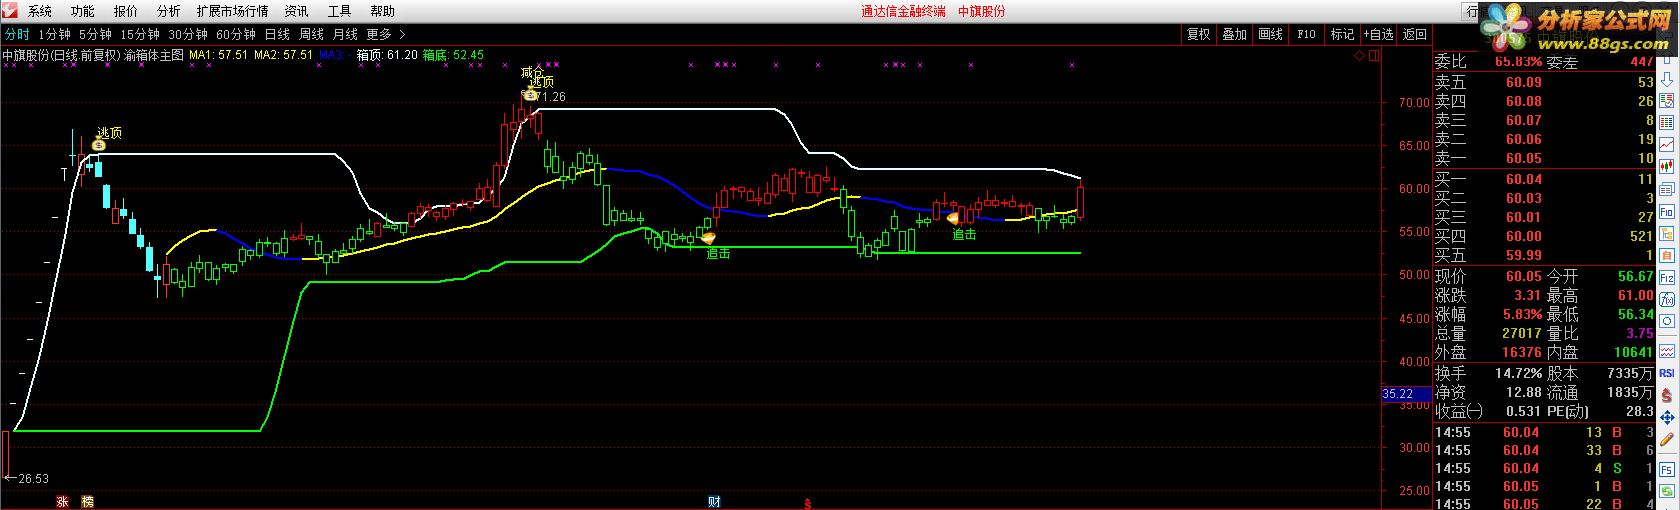Click the stacked windows sidebar icon
1680x510 pixels.
tap(1667, 189)
